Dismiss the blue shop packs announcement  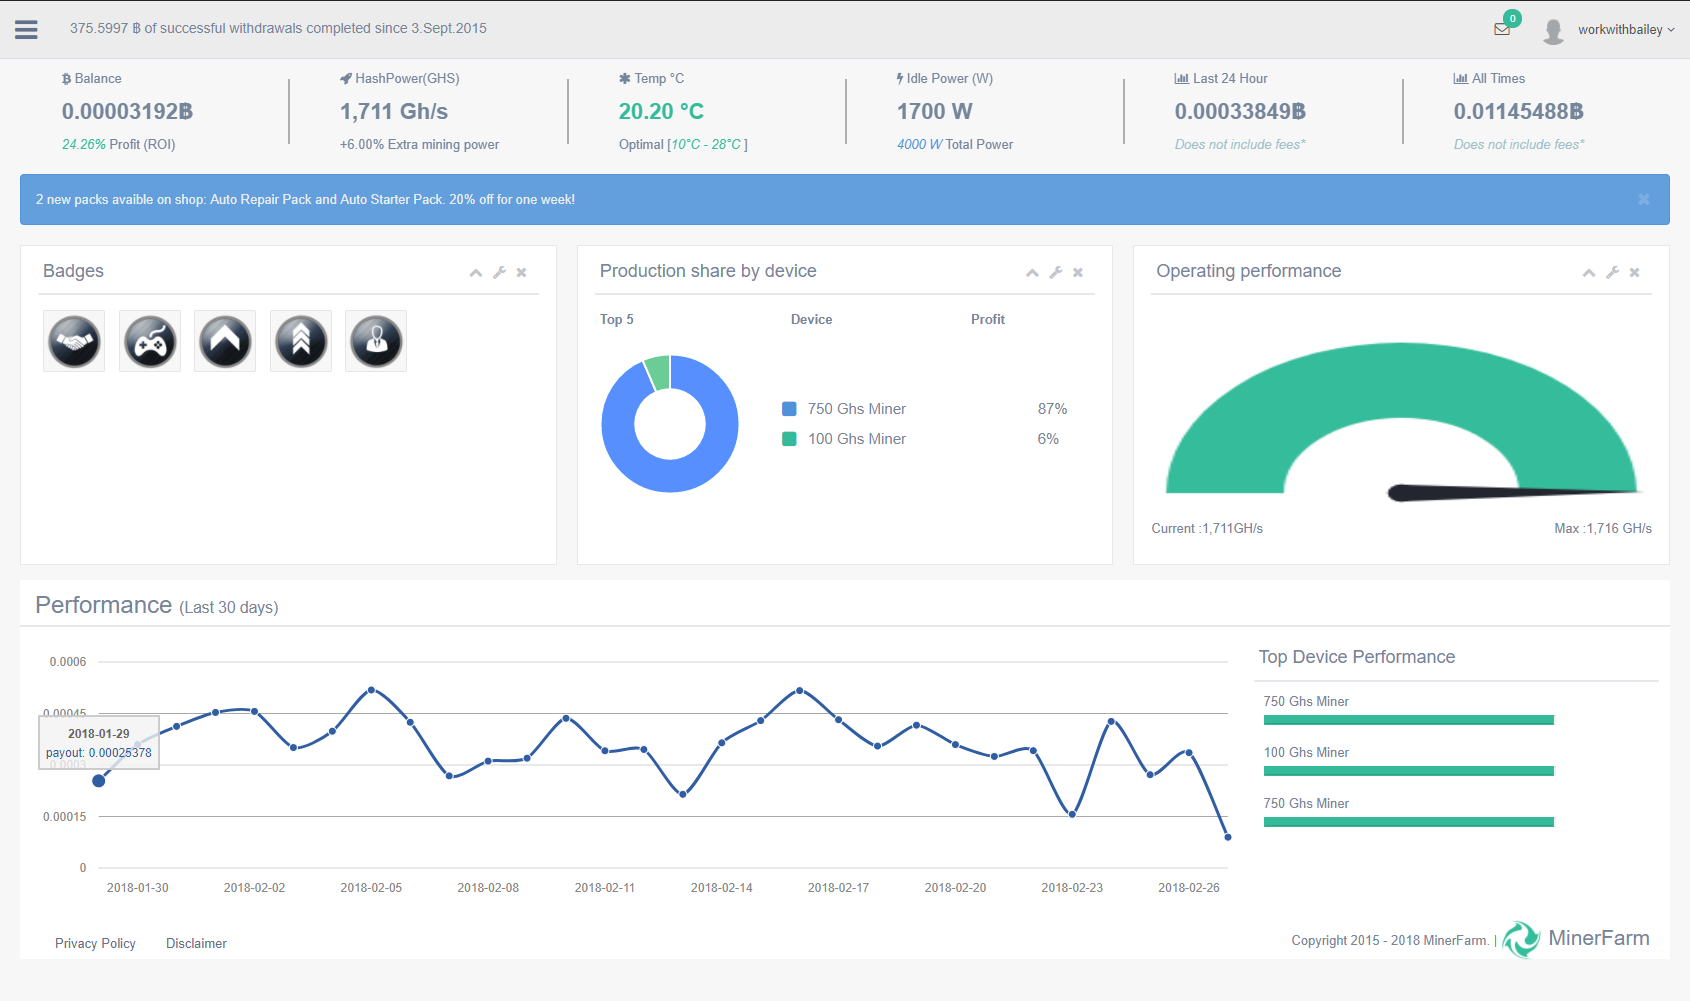click(1643, 199)
